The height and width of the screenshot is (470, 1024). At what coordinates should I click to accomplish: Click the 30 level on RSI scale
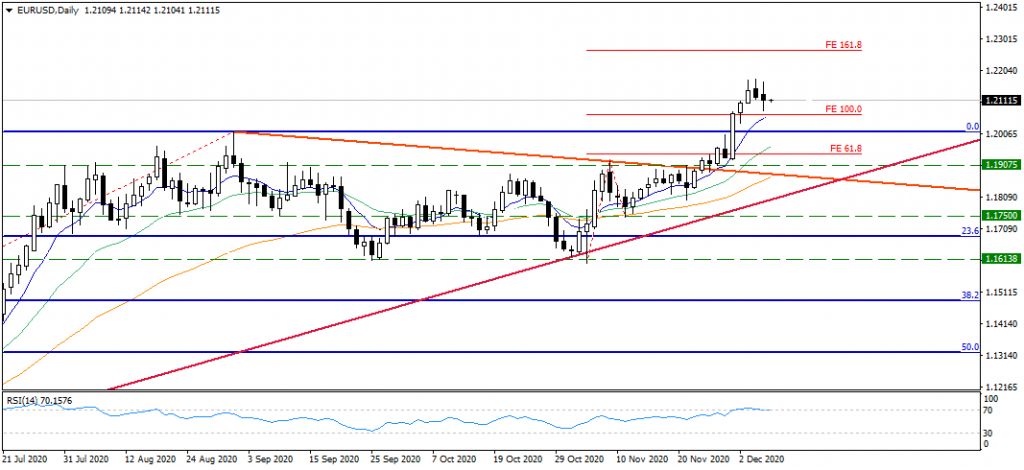(x=988, y=432)
